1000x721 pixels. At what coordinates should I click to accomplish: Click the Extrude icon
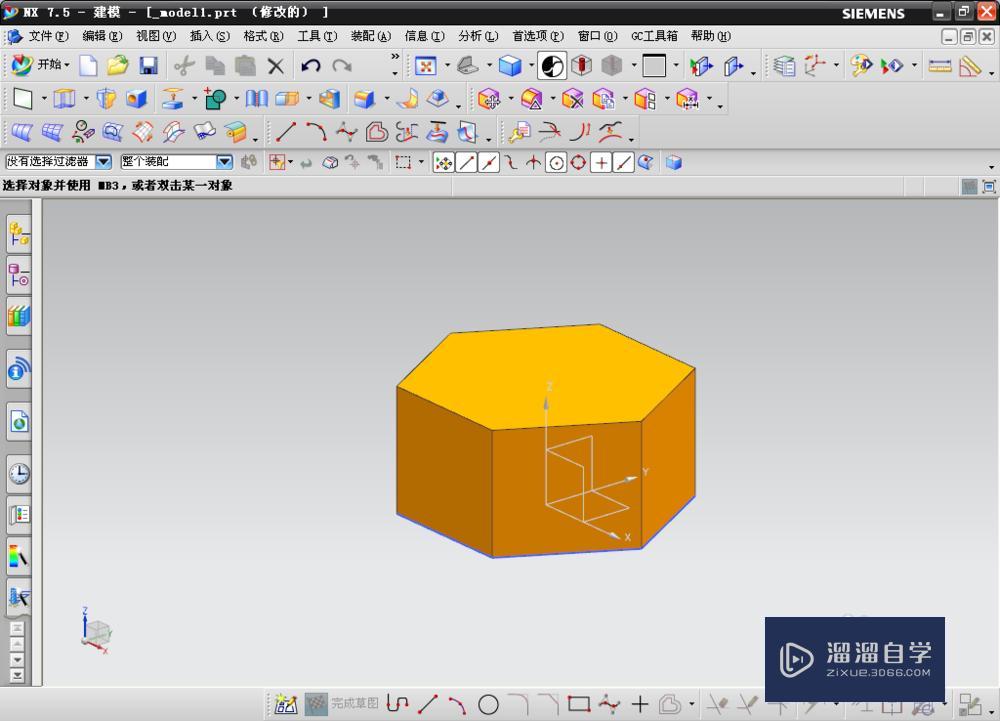64,99
